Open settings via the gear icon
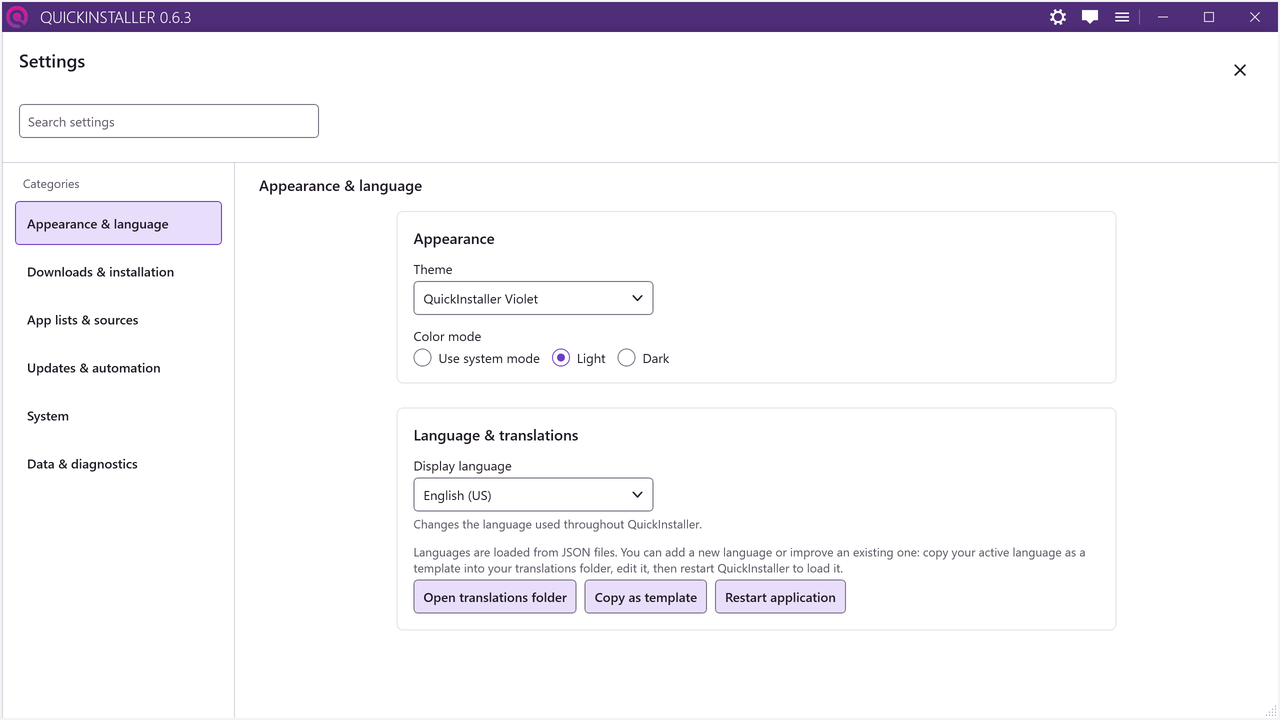1280x720 pixels. pos(1058,17)
